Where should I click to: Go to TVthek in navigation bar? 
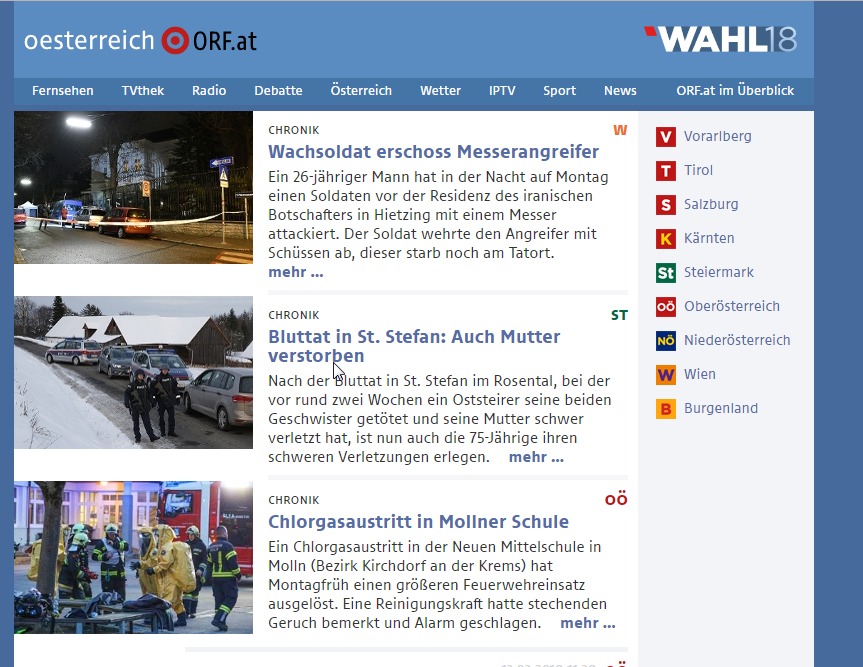(x=143, y=91)
